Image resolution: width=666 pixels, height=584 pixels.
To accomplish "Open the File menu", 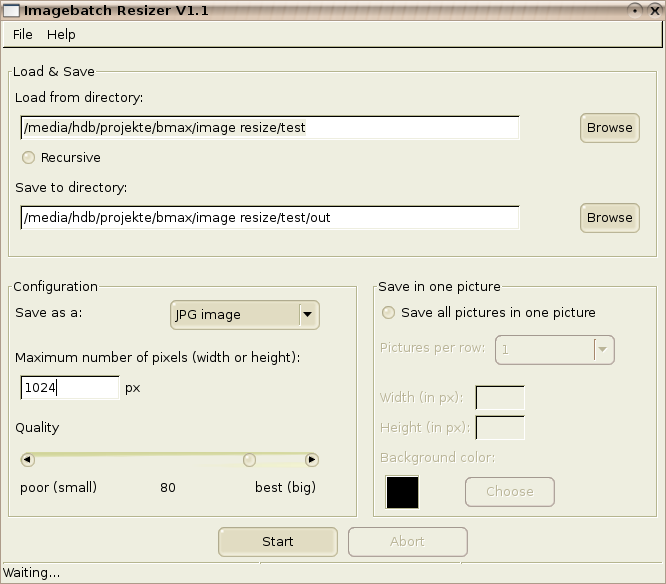I will click(23, 34).
